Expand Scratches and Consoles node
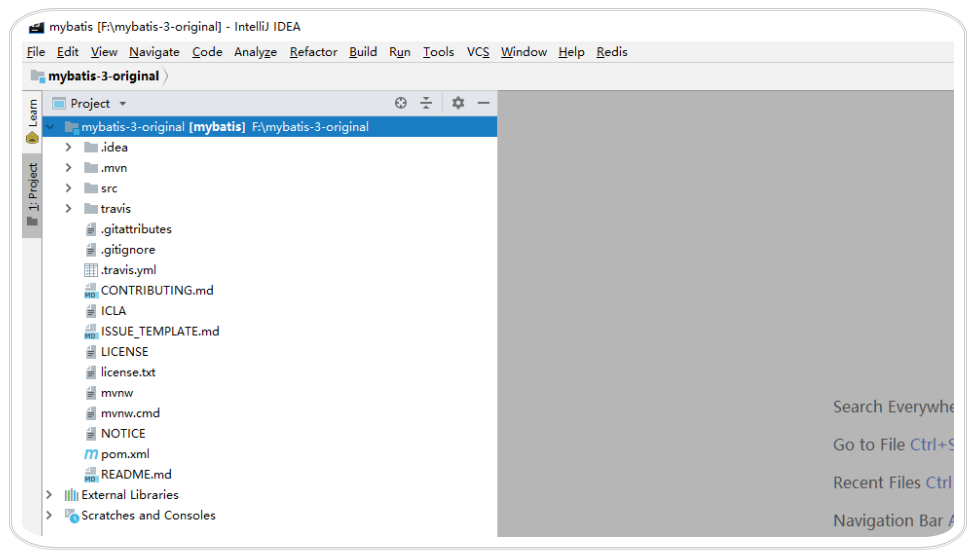This screenshot has height=557, width=979. 49,515
